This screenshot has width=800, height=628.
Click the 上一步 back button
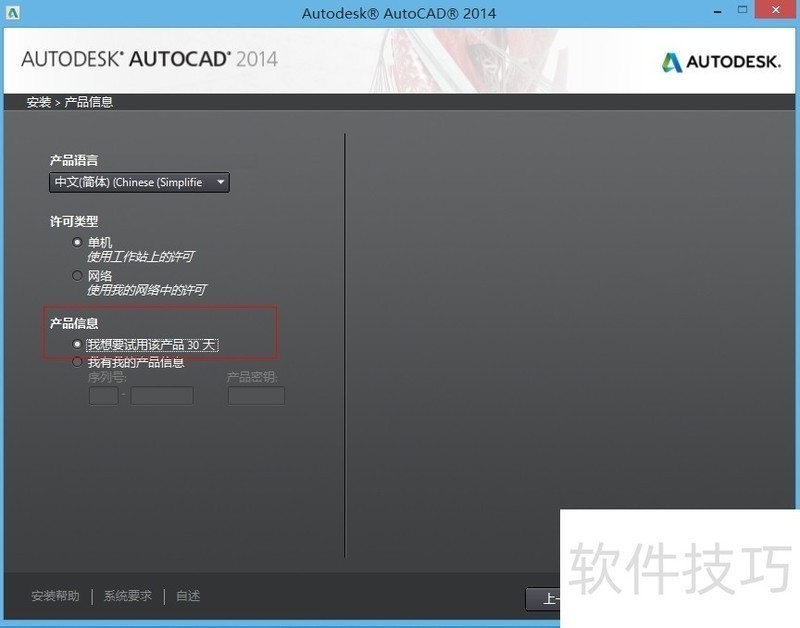coord(543,599)
